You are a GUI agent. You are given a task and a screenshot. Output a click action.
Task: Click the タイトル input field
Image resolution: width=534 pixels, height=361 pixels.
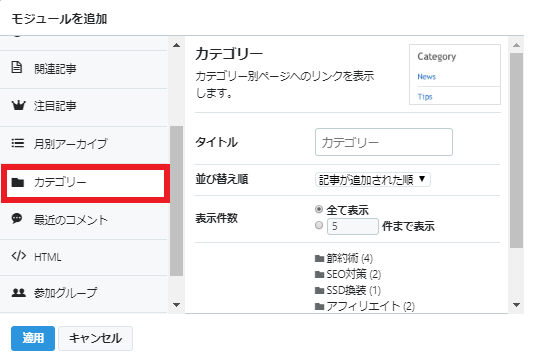[384, 142]
